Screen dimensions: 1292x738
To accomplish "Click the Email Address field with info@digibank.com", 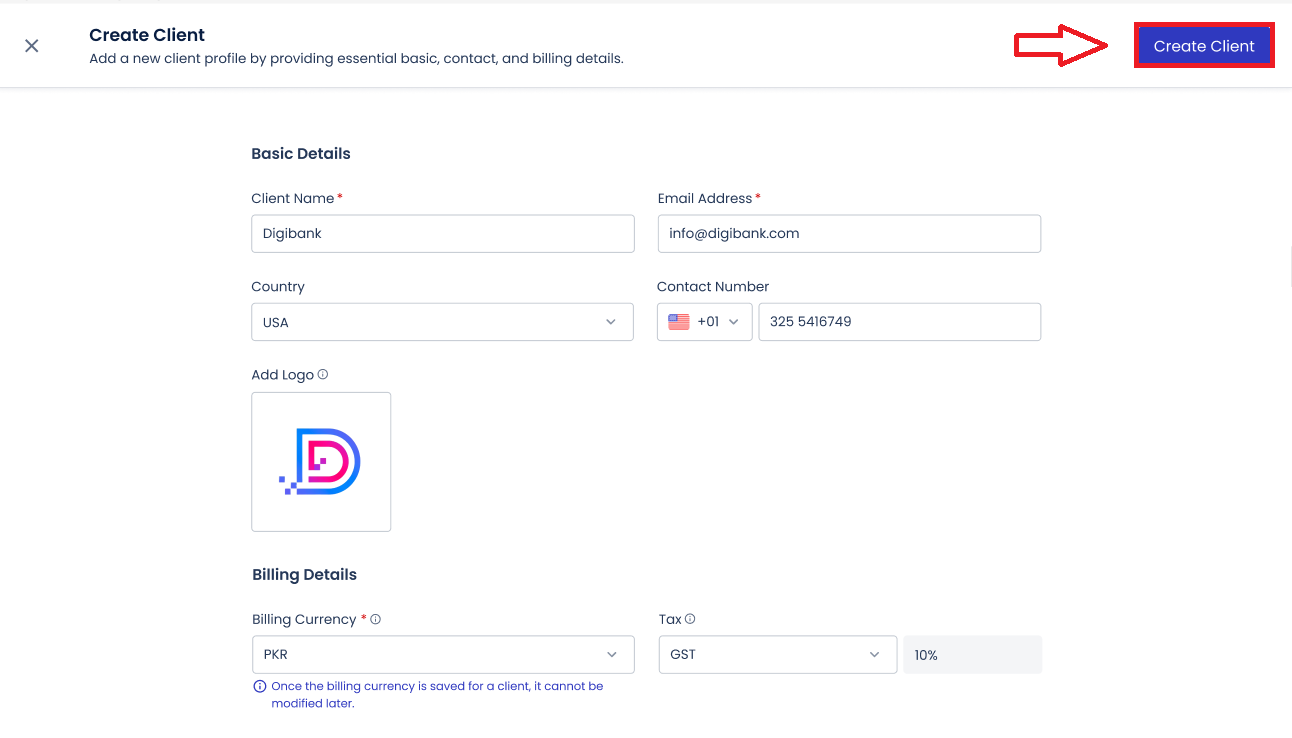I will click(x=848, y=233).
